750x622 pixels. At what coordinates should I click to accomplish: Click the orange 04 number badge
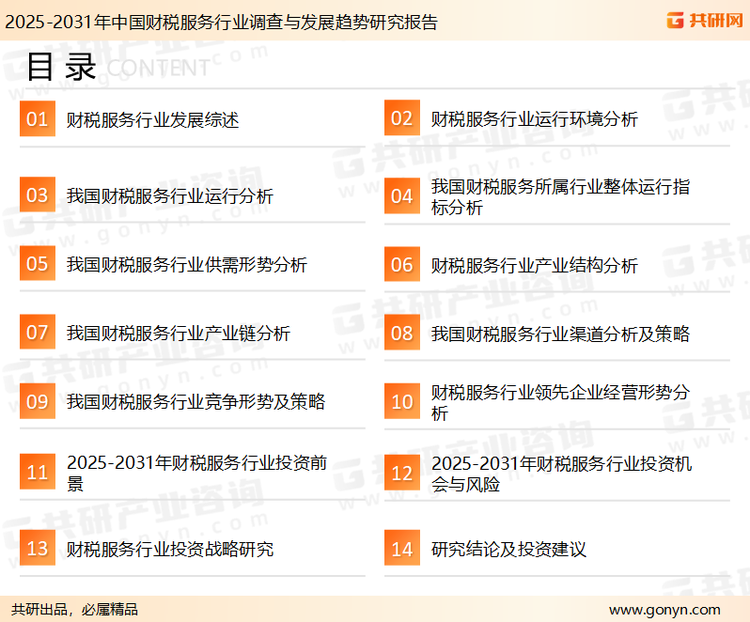pyautogui.click(x=402, y=196)
